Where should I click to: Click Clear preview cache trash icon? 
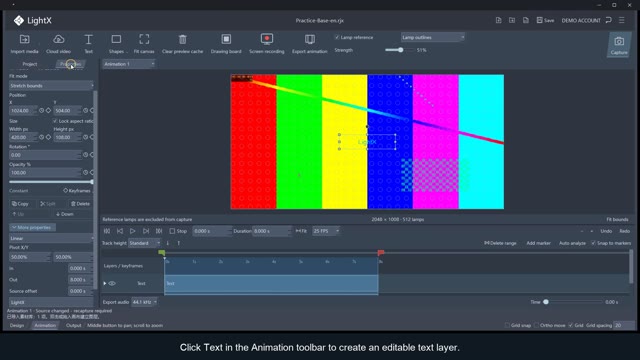182,40
